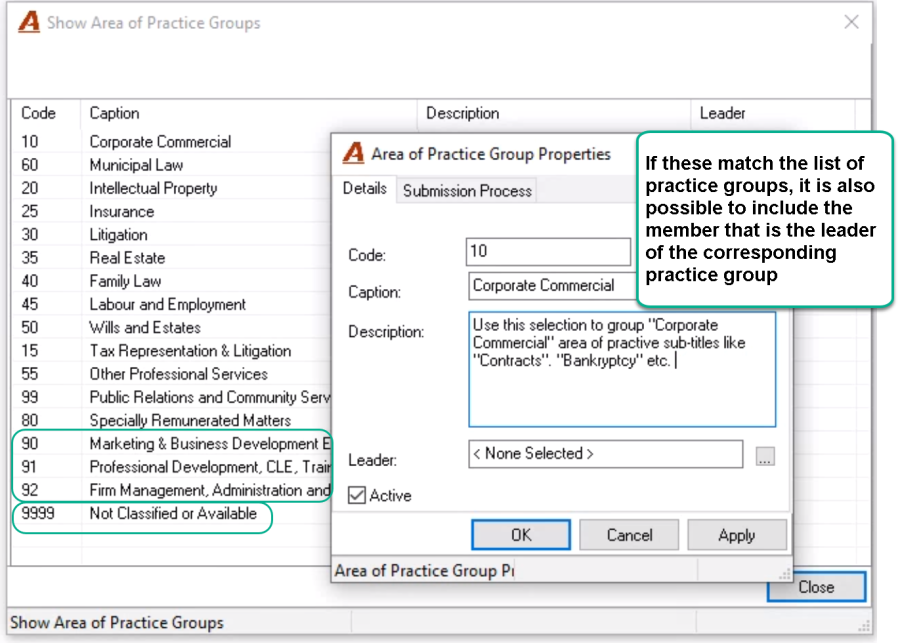Click the app logo in the Show Area of Practice Groups title bar
Viewport: 900px width, 643px height.
pos(29,22)
